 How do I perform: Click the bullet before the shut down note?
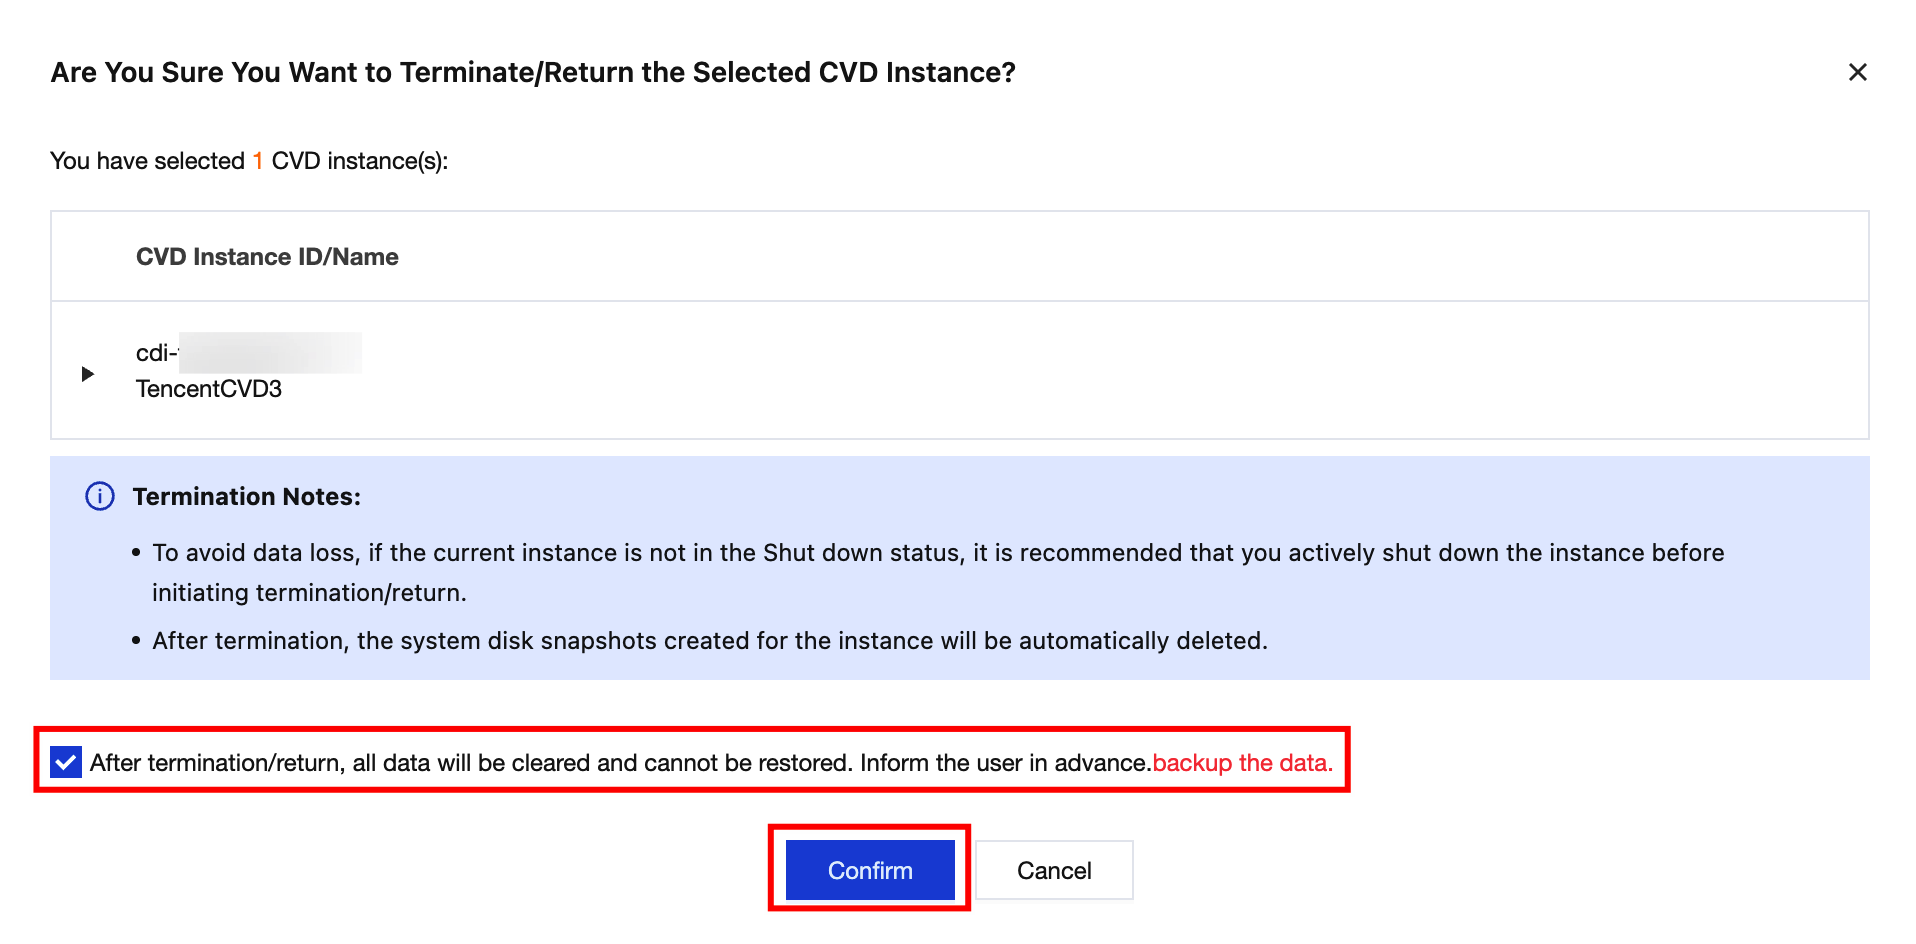136,553
